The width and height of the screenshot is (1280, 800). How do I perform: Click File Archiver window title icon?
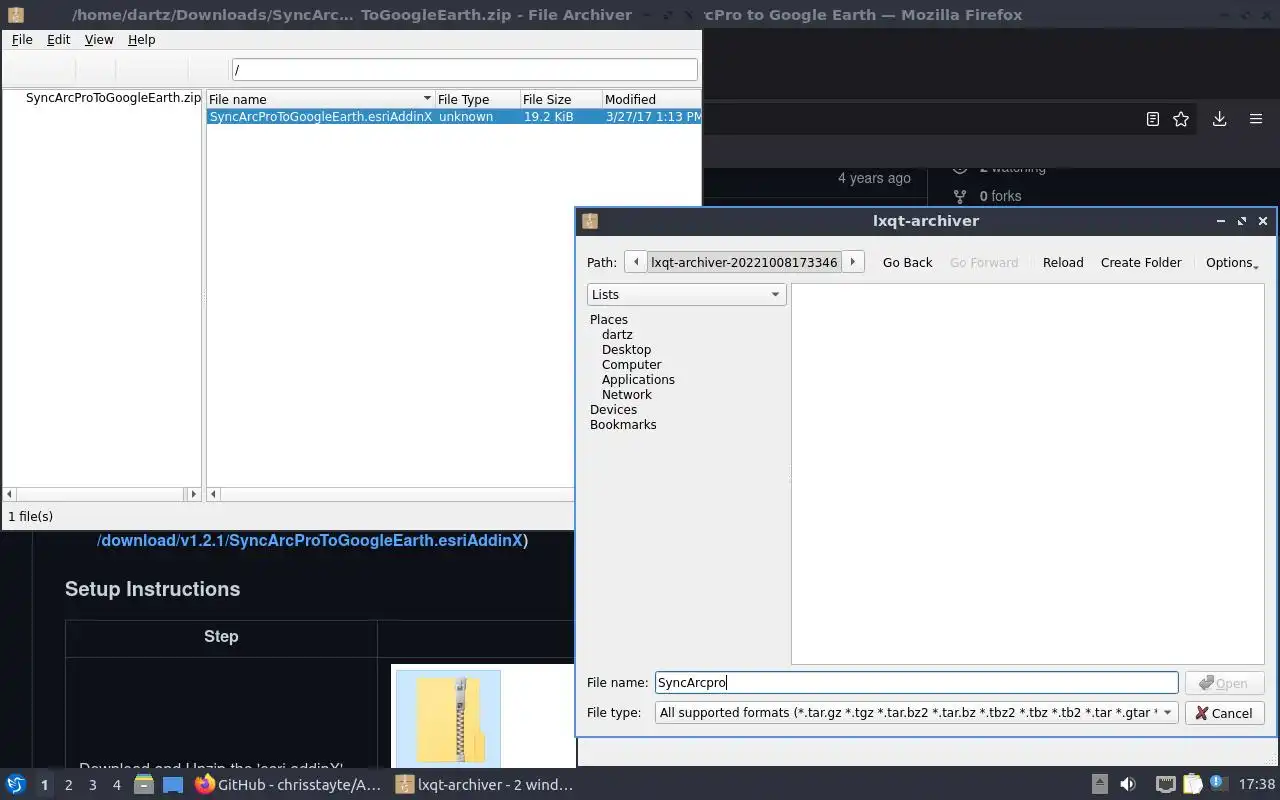pyautogui.click(x=15, y=15)
